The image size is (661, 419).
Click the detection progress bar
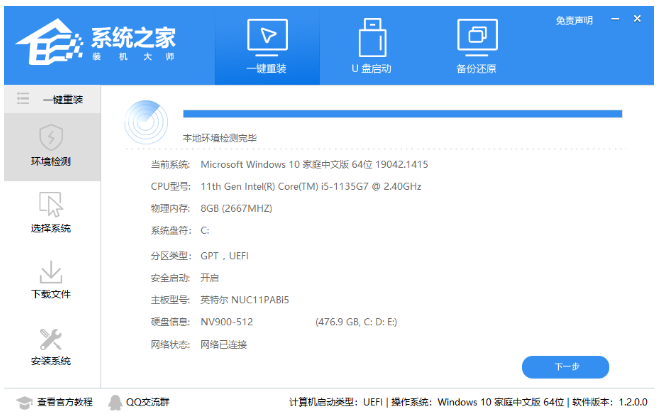click(402, 114)
